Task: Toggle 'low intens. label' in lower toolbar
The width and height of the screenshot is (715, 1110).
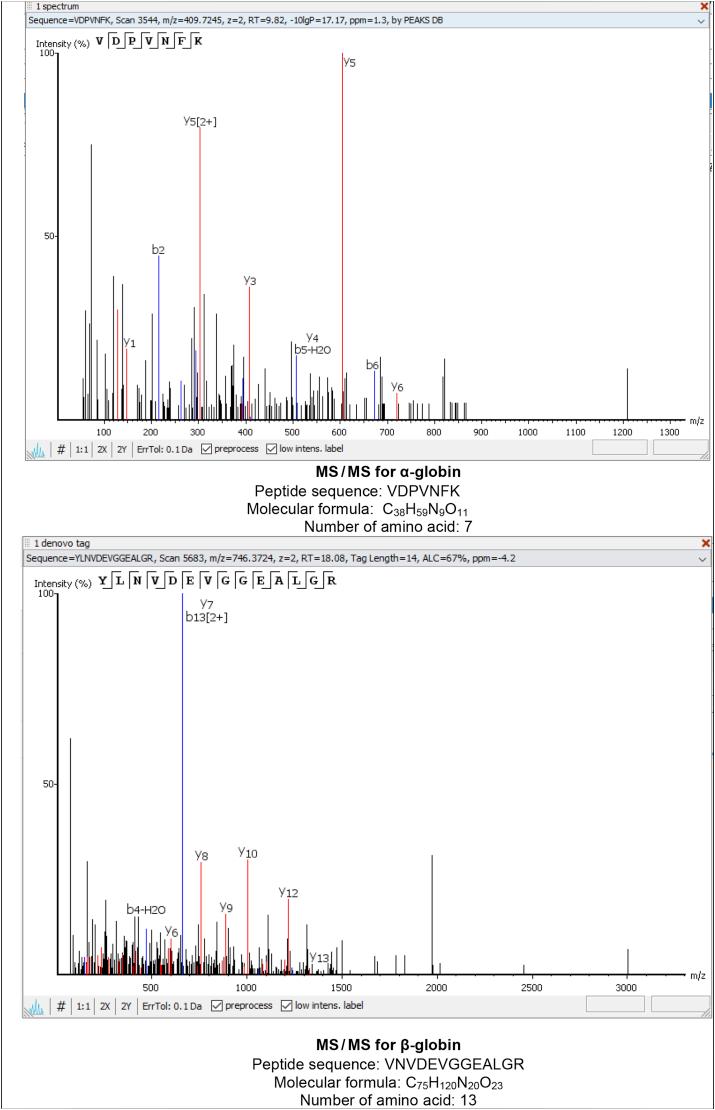Action: pos(286,1005)
